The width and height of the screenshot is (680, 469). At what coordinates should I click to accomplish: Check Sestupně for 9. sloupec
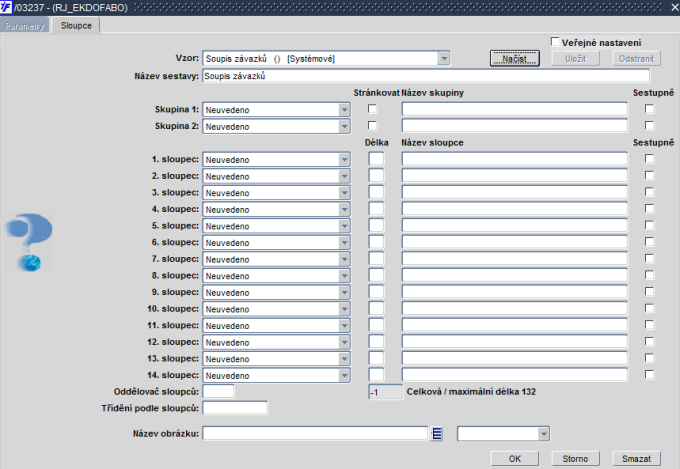click(649, 292)
